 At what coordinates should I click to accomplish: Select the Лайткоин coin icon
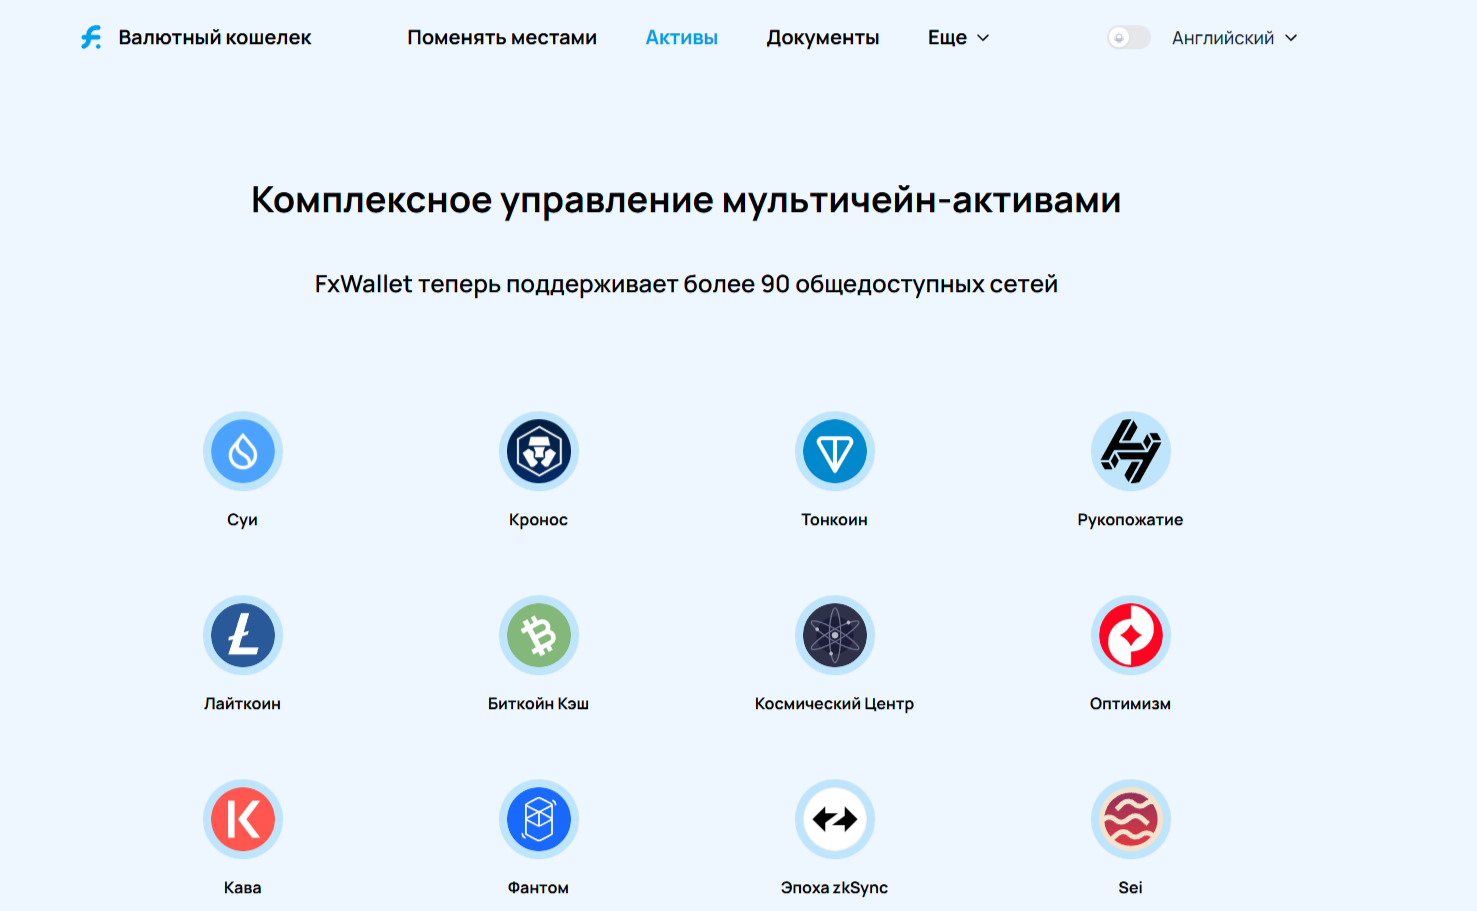point(243,635)
